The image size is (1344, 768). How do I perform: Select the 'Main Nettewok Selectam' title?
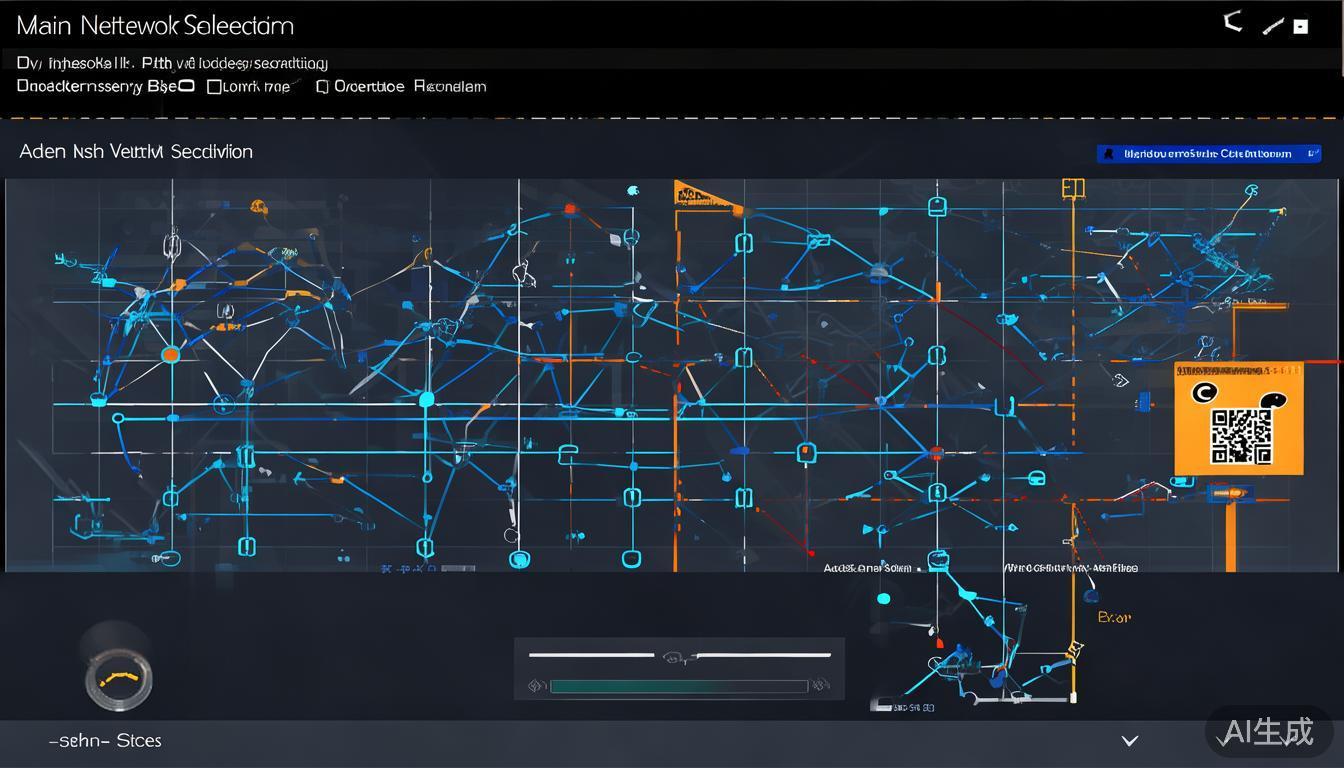tap(155, 25)
